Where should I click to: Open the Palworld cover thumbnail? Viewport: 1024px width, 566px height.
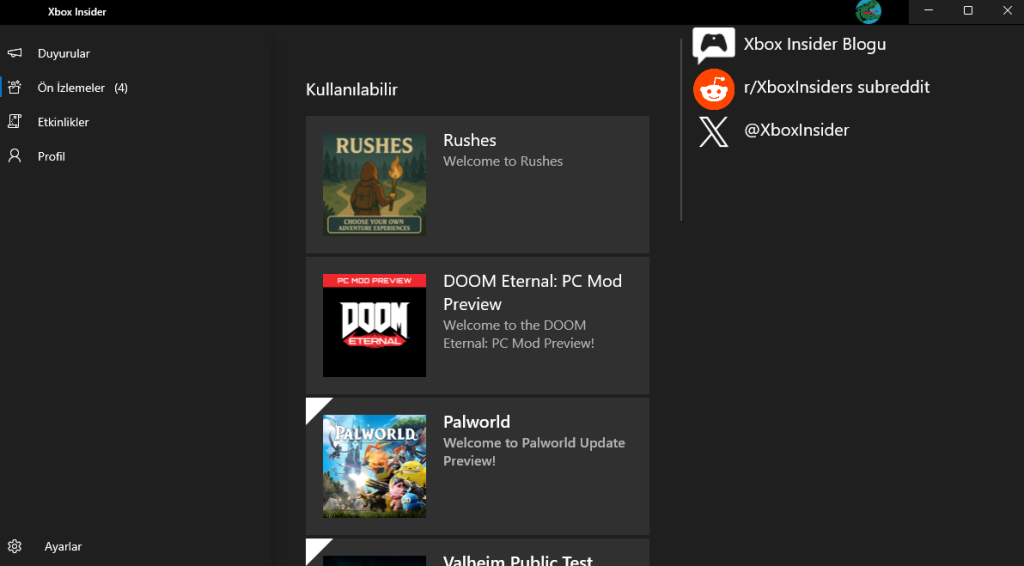pyautogui.click(x=374, y=466)
